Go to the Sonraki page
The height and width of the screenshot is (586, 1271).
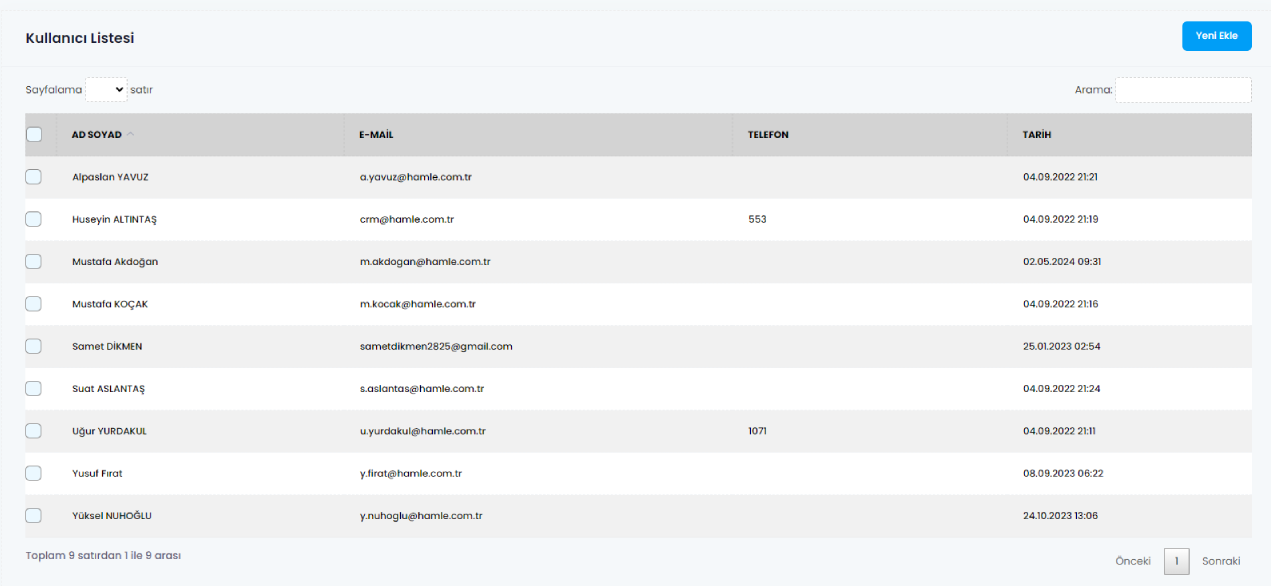coord(1221,561)
